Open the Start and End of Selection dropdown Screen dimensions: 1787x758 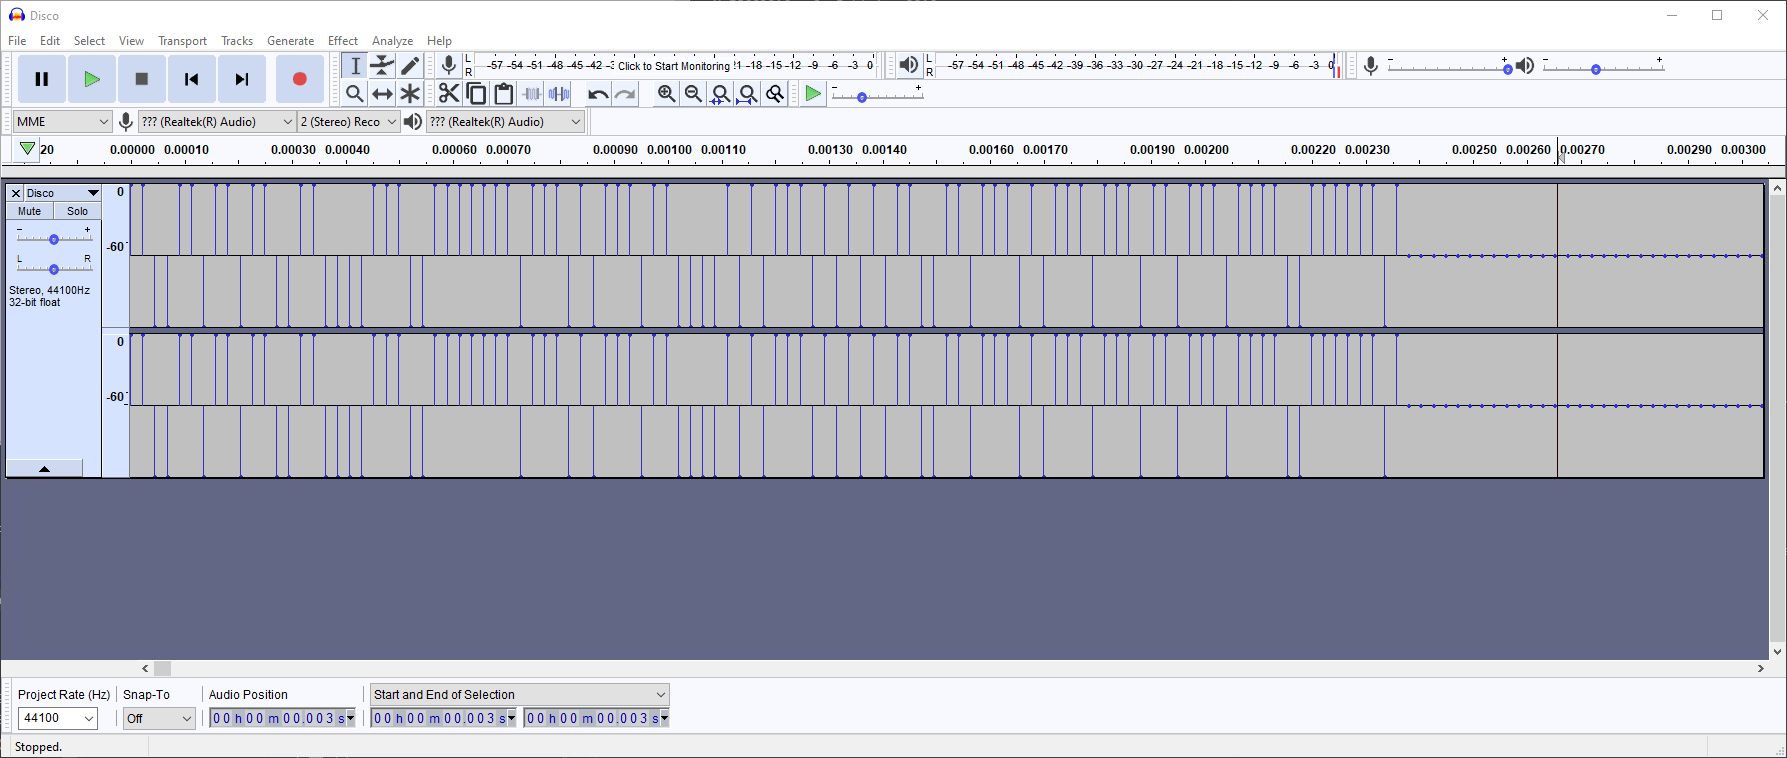[520, 695]
